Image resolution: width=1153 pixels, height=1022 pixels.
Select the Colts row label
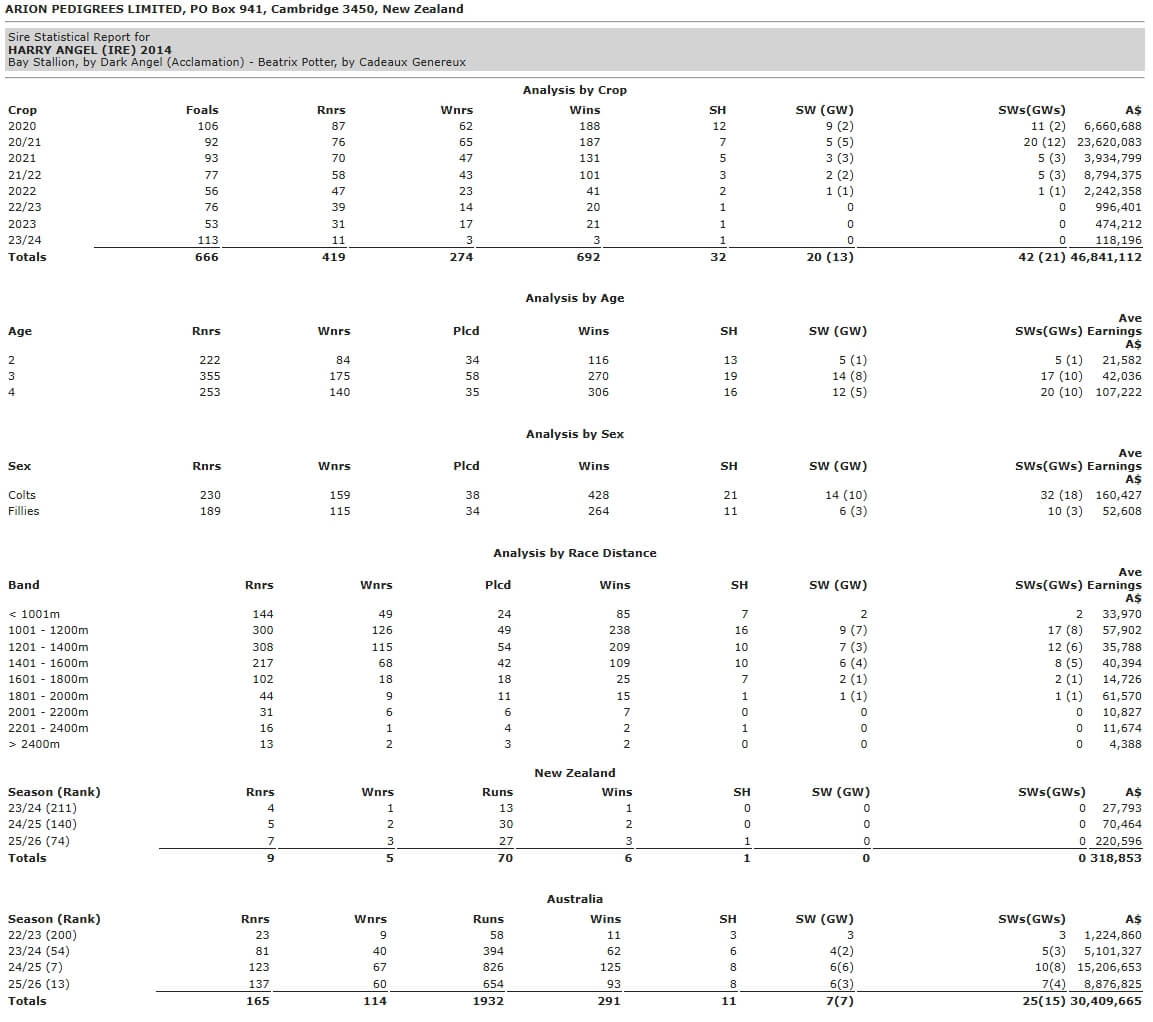tap(22, 495)
